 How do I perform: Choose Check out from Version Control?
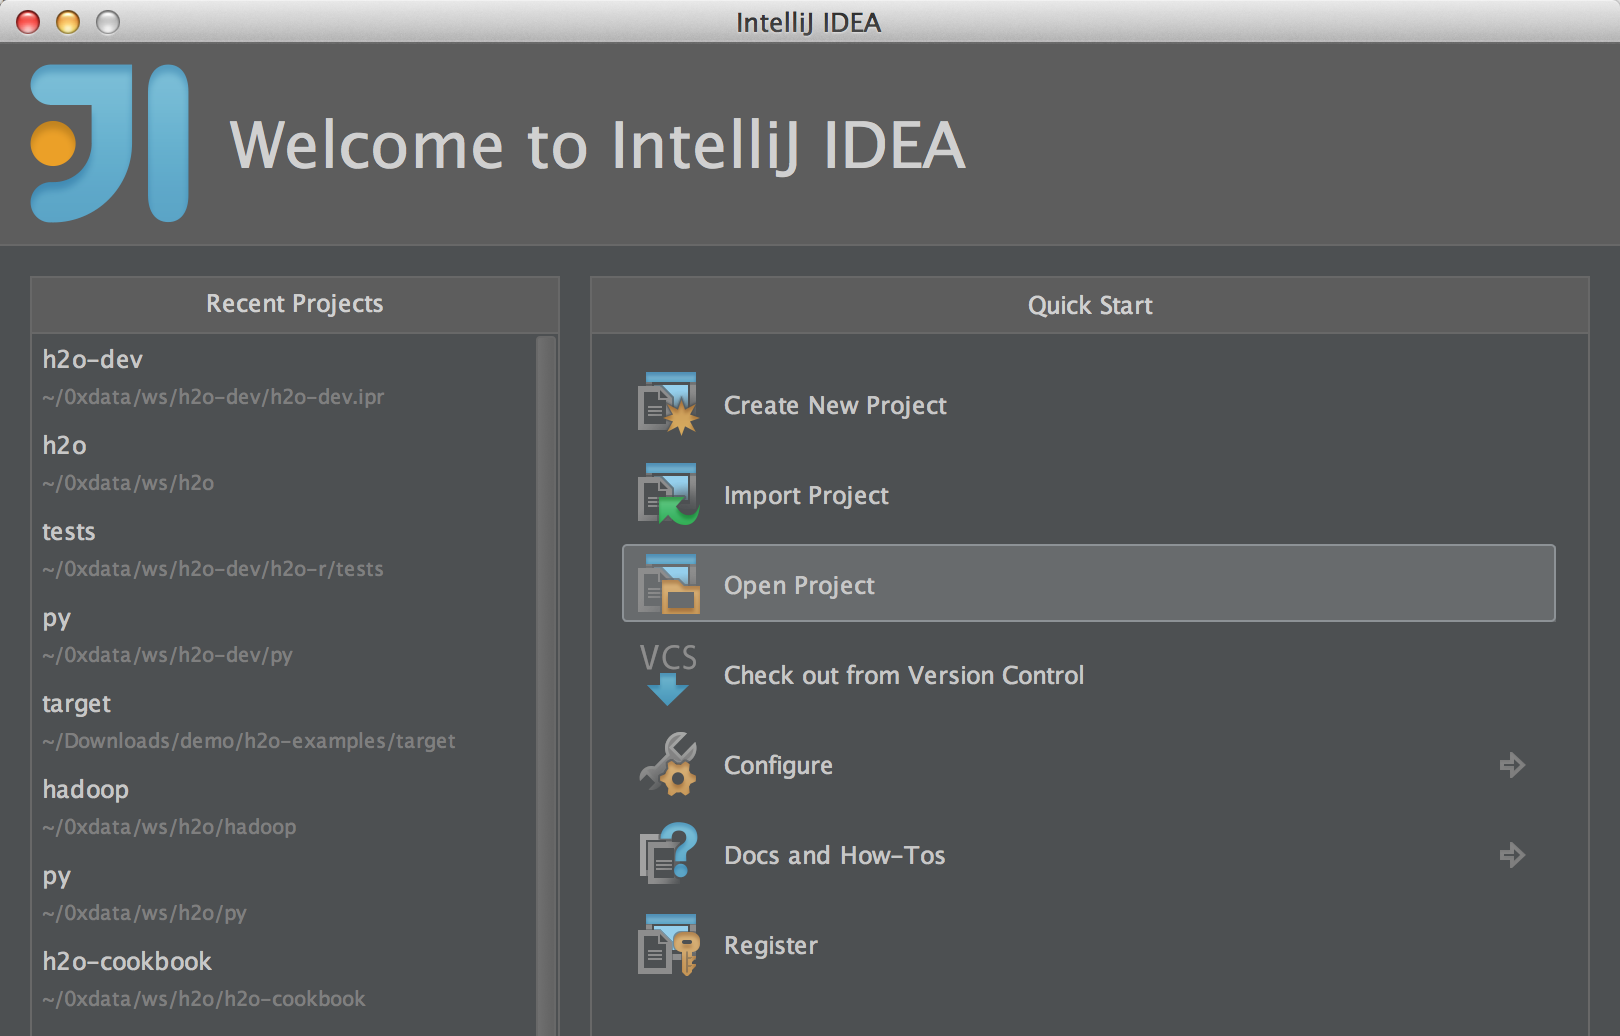(x=904, y=675)
